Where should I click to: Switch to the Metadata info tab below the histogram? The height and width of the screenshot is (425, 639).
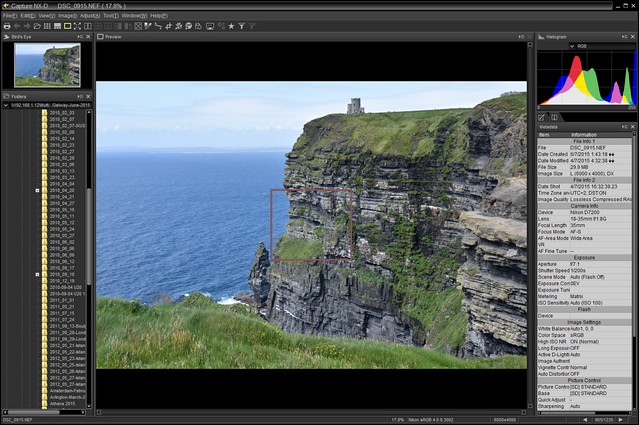tap(555, 117)
